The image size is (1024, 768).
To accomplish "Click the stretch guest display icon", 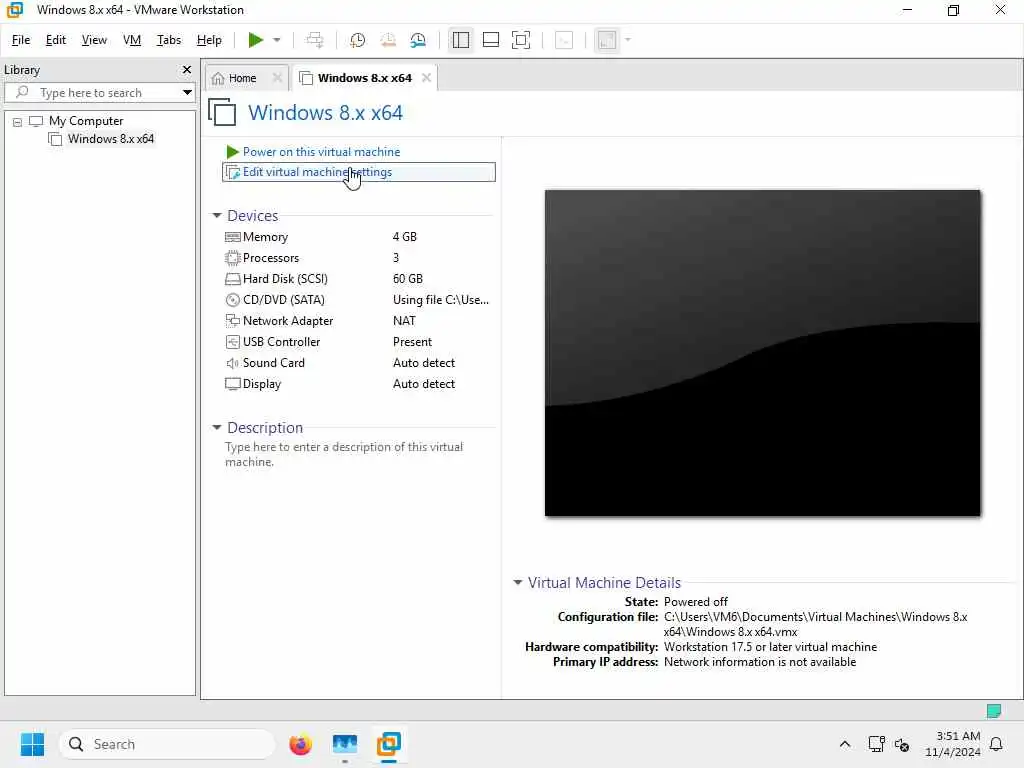I will 607,40.
